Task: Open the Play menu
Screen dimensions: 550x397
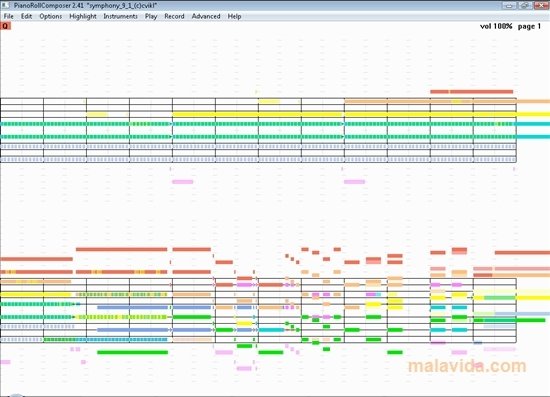Action: (x=151, y=16)
